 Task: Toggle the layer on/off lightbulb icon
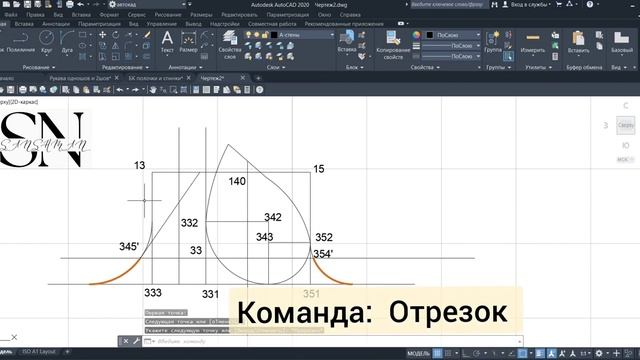click(248, 35)
